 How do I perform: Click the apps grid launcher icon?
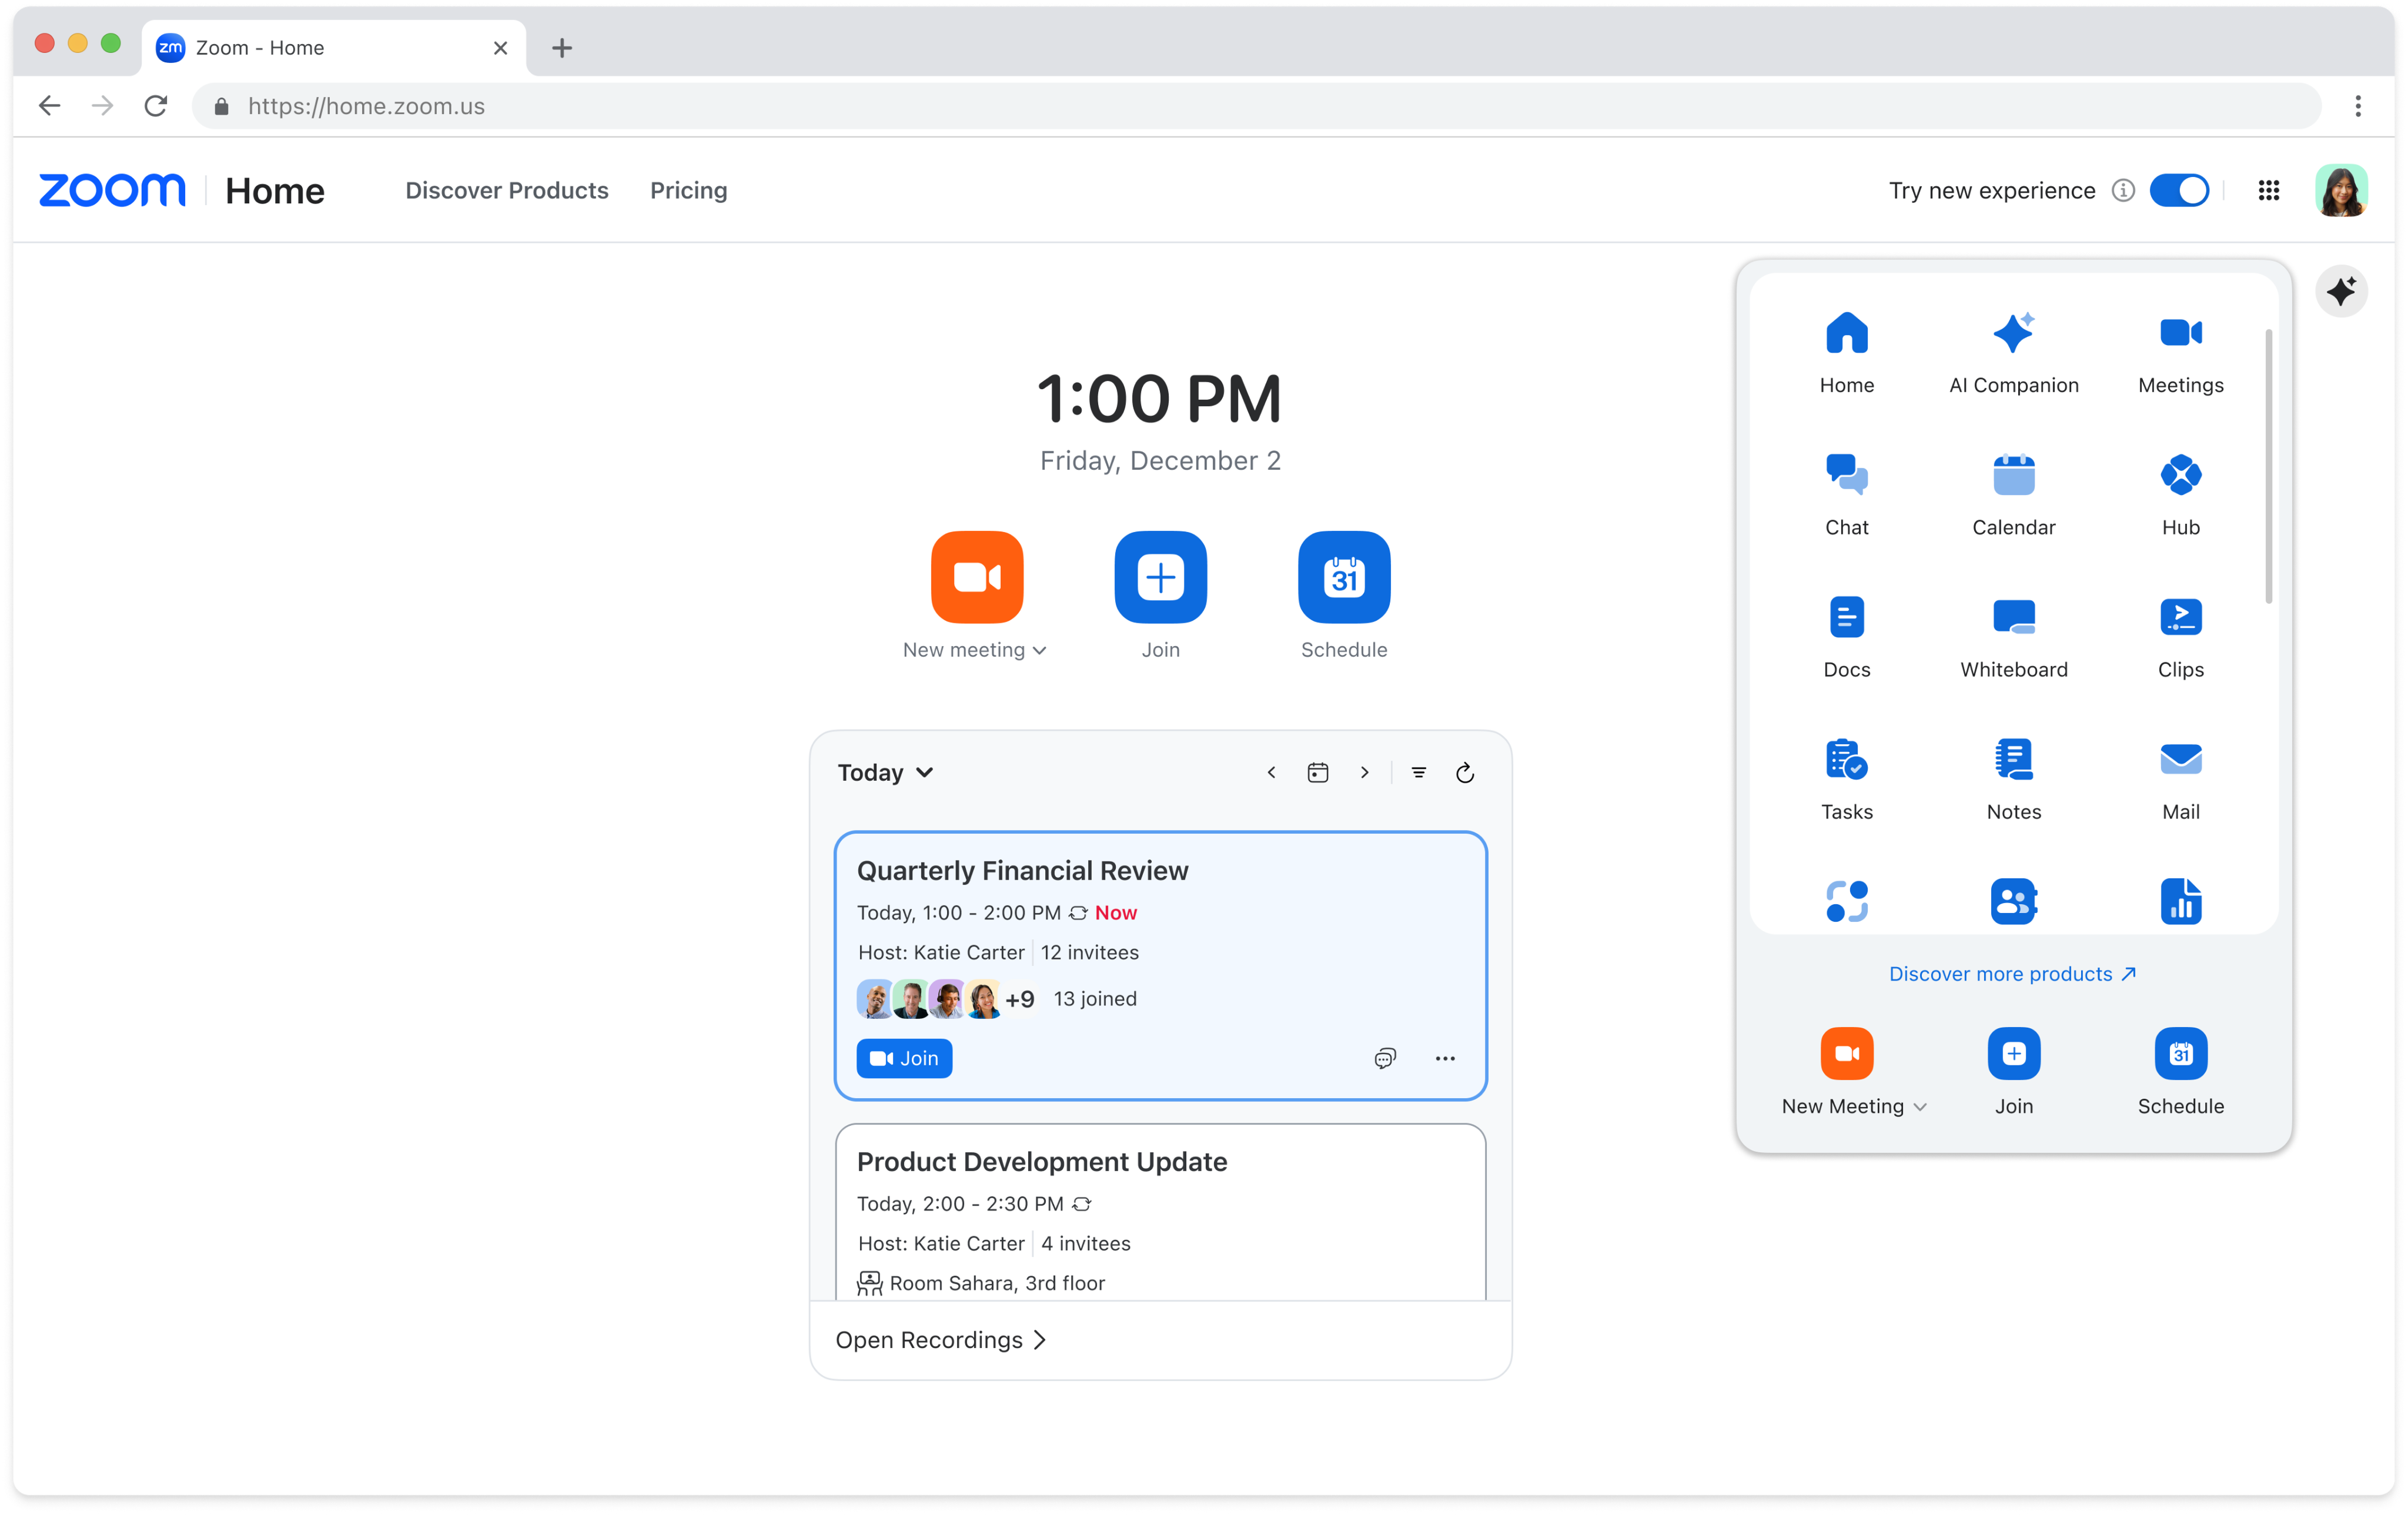[2268, 190]
